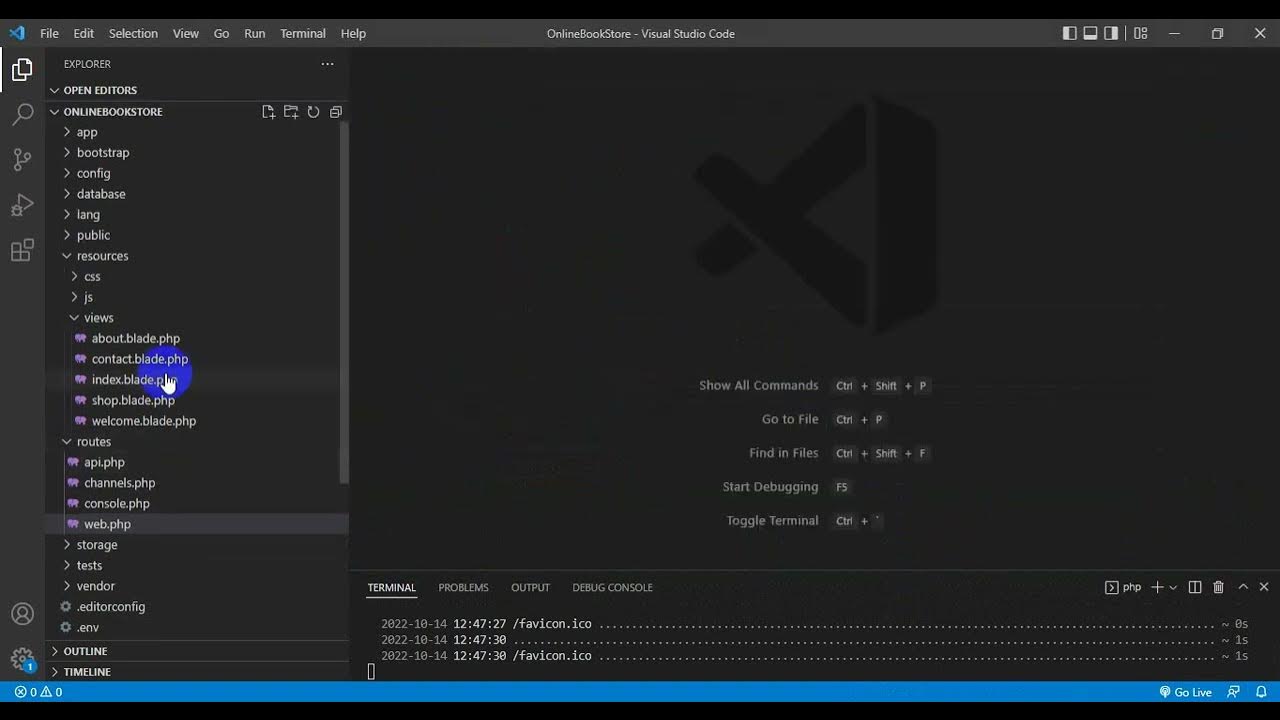The width and height of the screenshot is (1280, 720).
Task: Click the New File icon in explorer
Action: (268, 112)
